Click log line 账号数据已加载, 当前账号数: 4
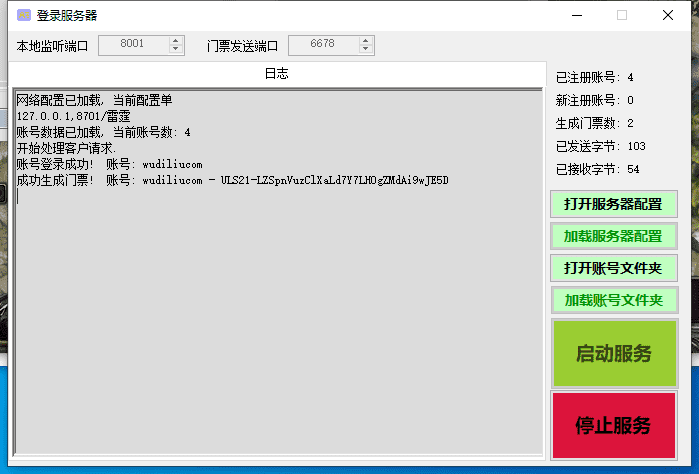The width and height of the screenshot is (699, 474). point(103,132)
